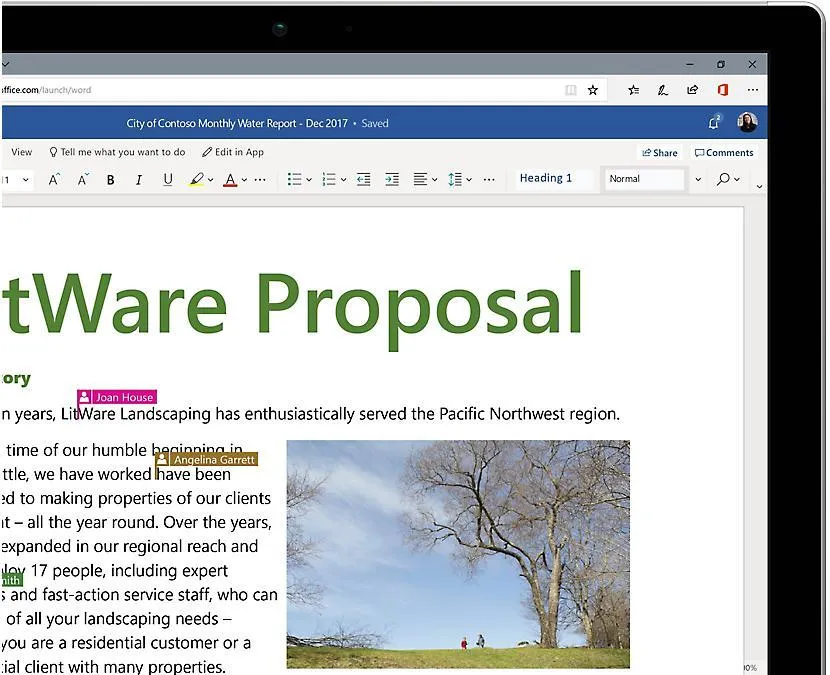Open browser Settings and more menu
This screenshot has width=830, height=675.
pos(753,90)
